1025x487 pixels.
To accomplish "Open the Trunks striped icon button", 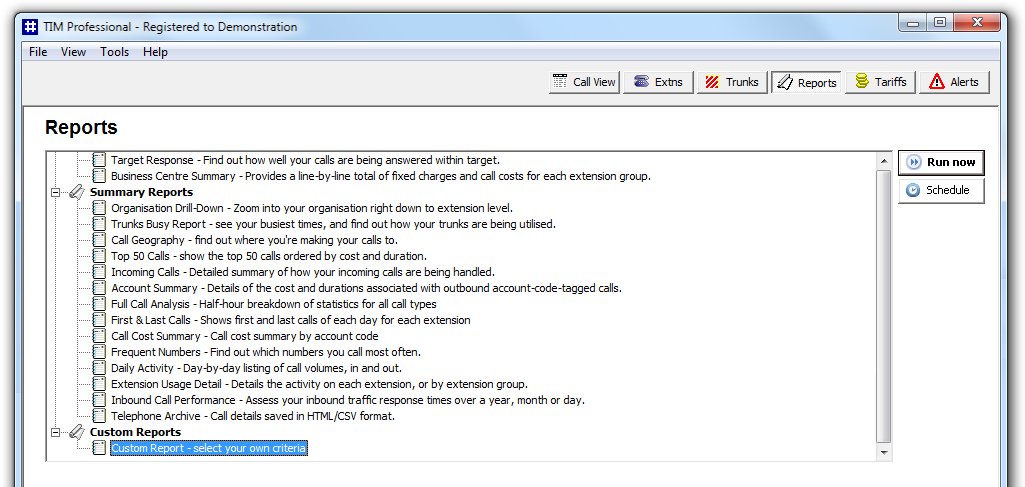I will pyautogui.click(x=732, y=82).
